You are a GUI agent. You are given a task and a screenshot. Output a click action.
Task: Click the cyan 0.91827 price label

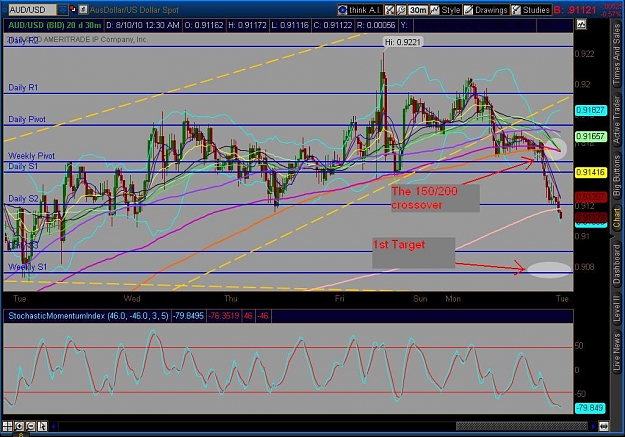[x=591, y=110]
